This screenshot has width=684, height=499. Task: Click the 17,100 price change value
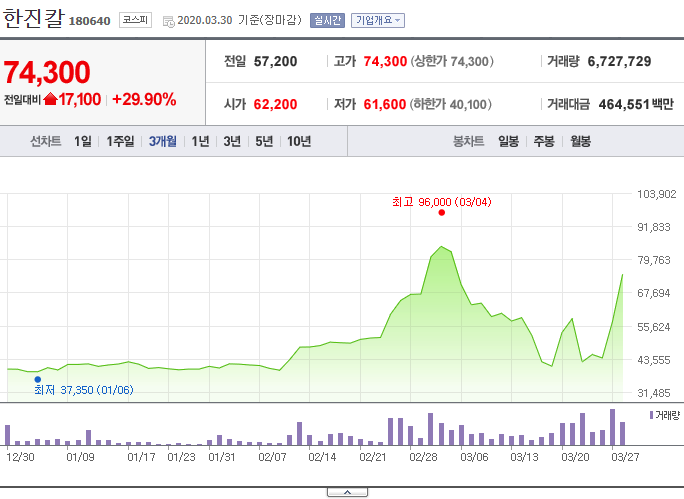[80, 99]
